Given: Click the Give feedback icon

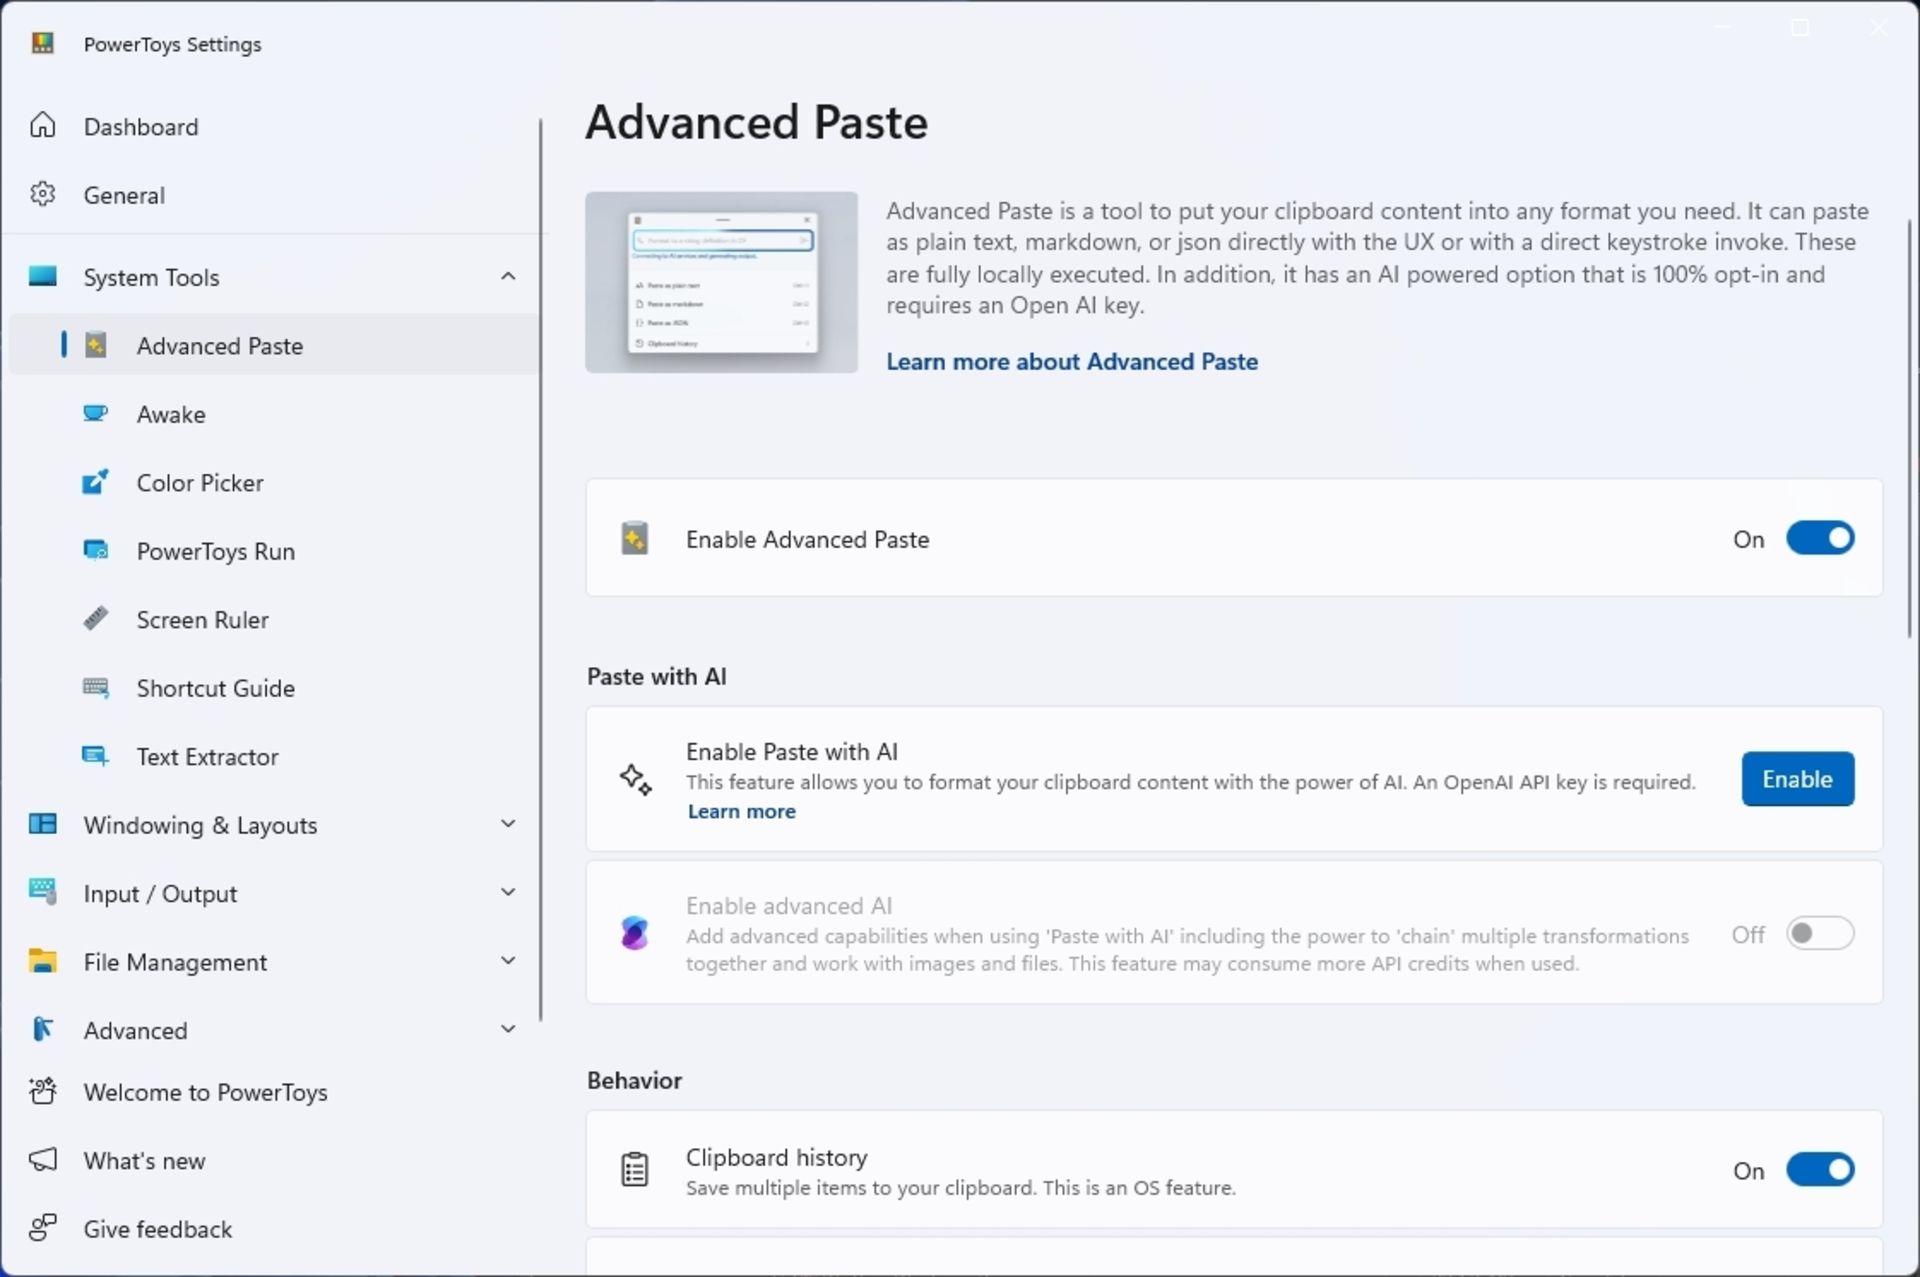Looking at the screenshot, I should coord(42,1228).
